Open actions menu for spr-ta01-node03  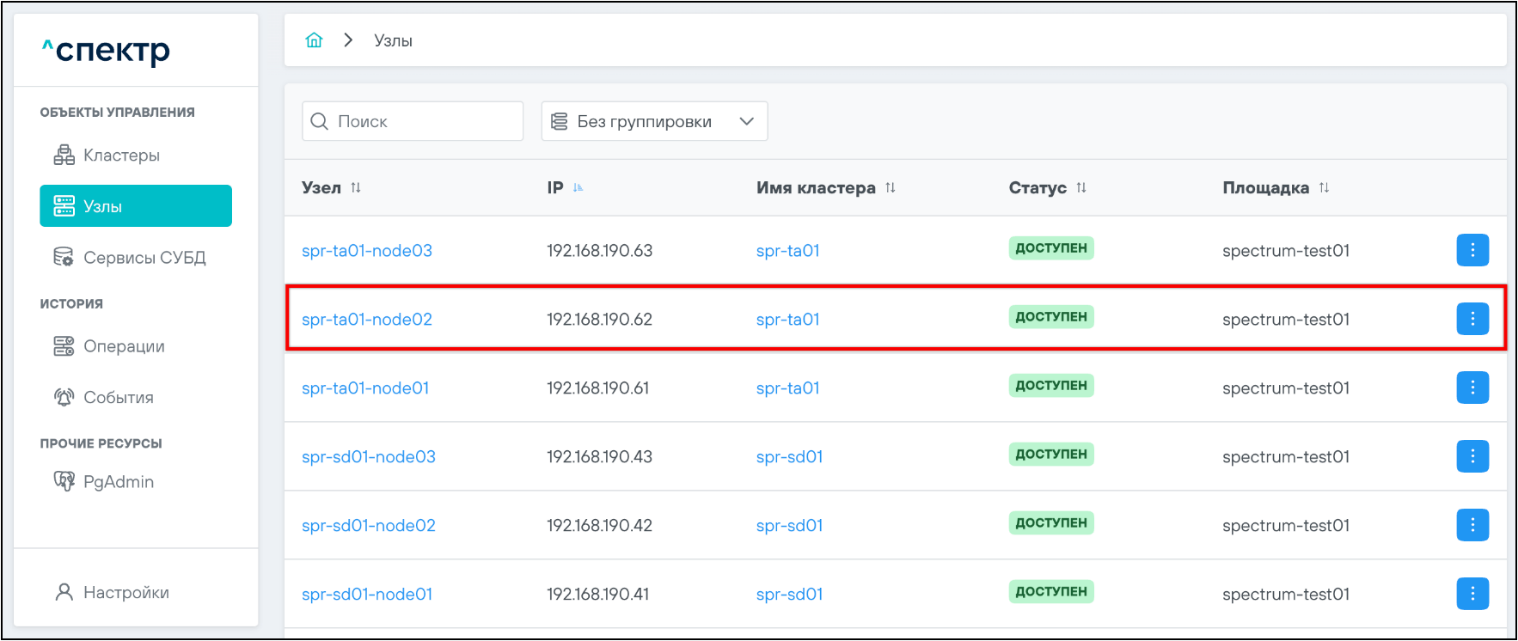(x=1472, y=251)
